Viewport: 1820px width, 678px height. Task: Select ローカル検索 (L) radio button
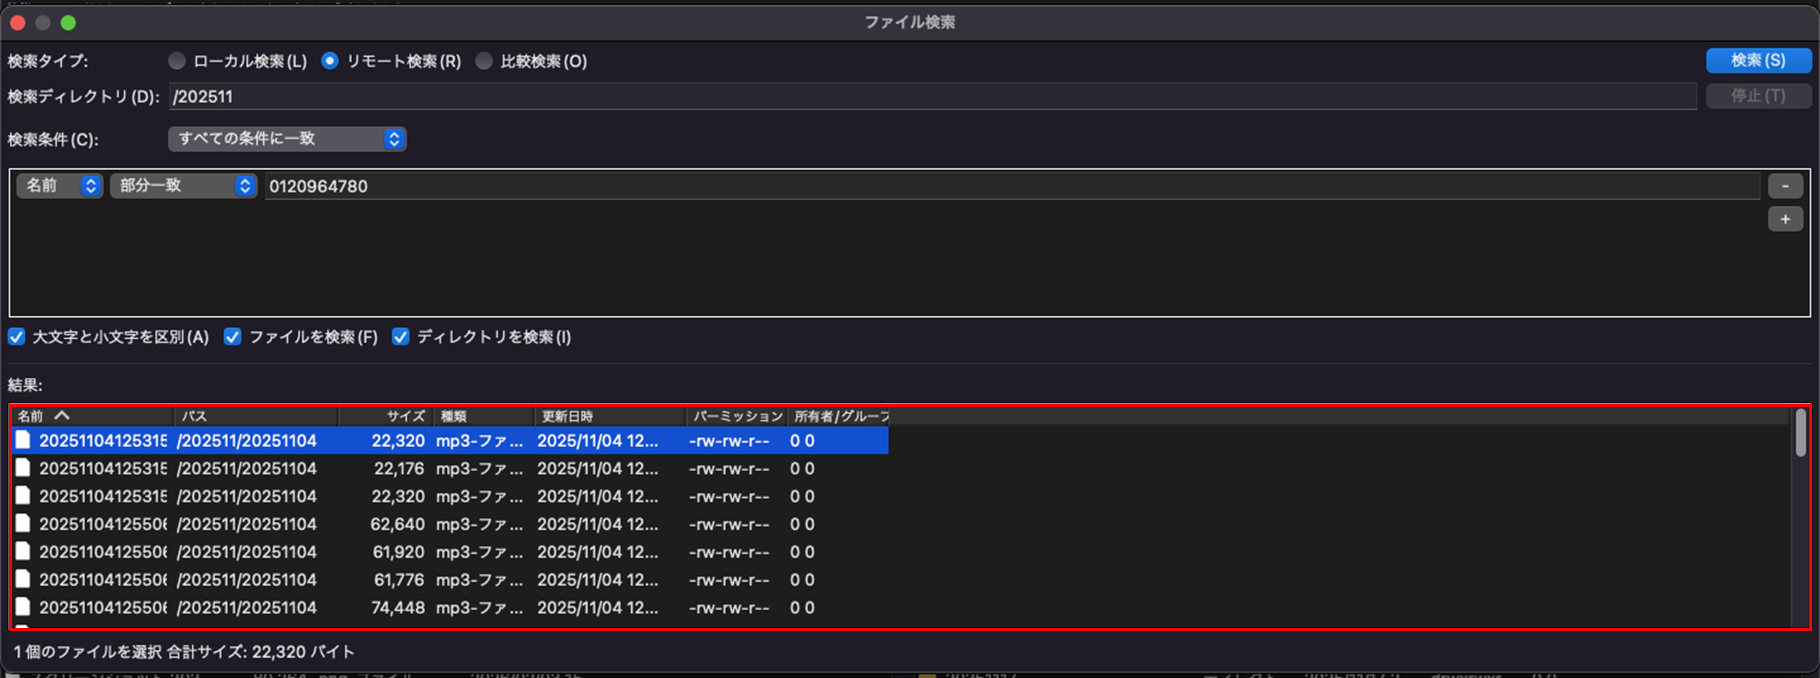click(177, 61)
